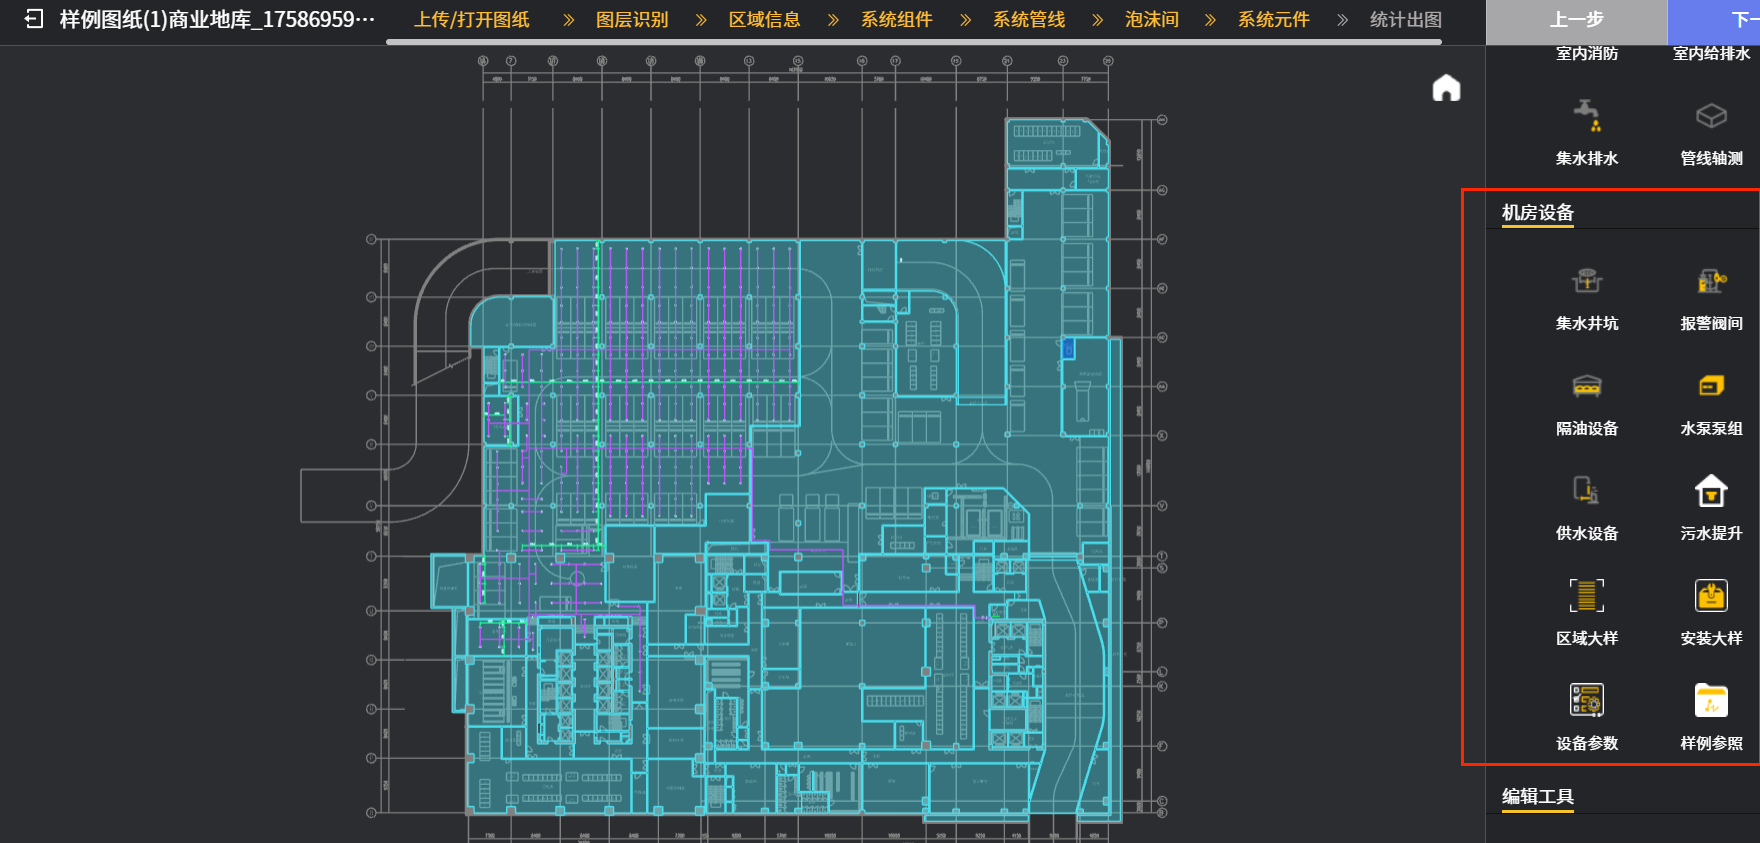The height and width of the screenshot is (843, 1760).
Task: Go to the 图层识别 step
Action: [x=631, y=20]
